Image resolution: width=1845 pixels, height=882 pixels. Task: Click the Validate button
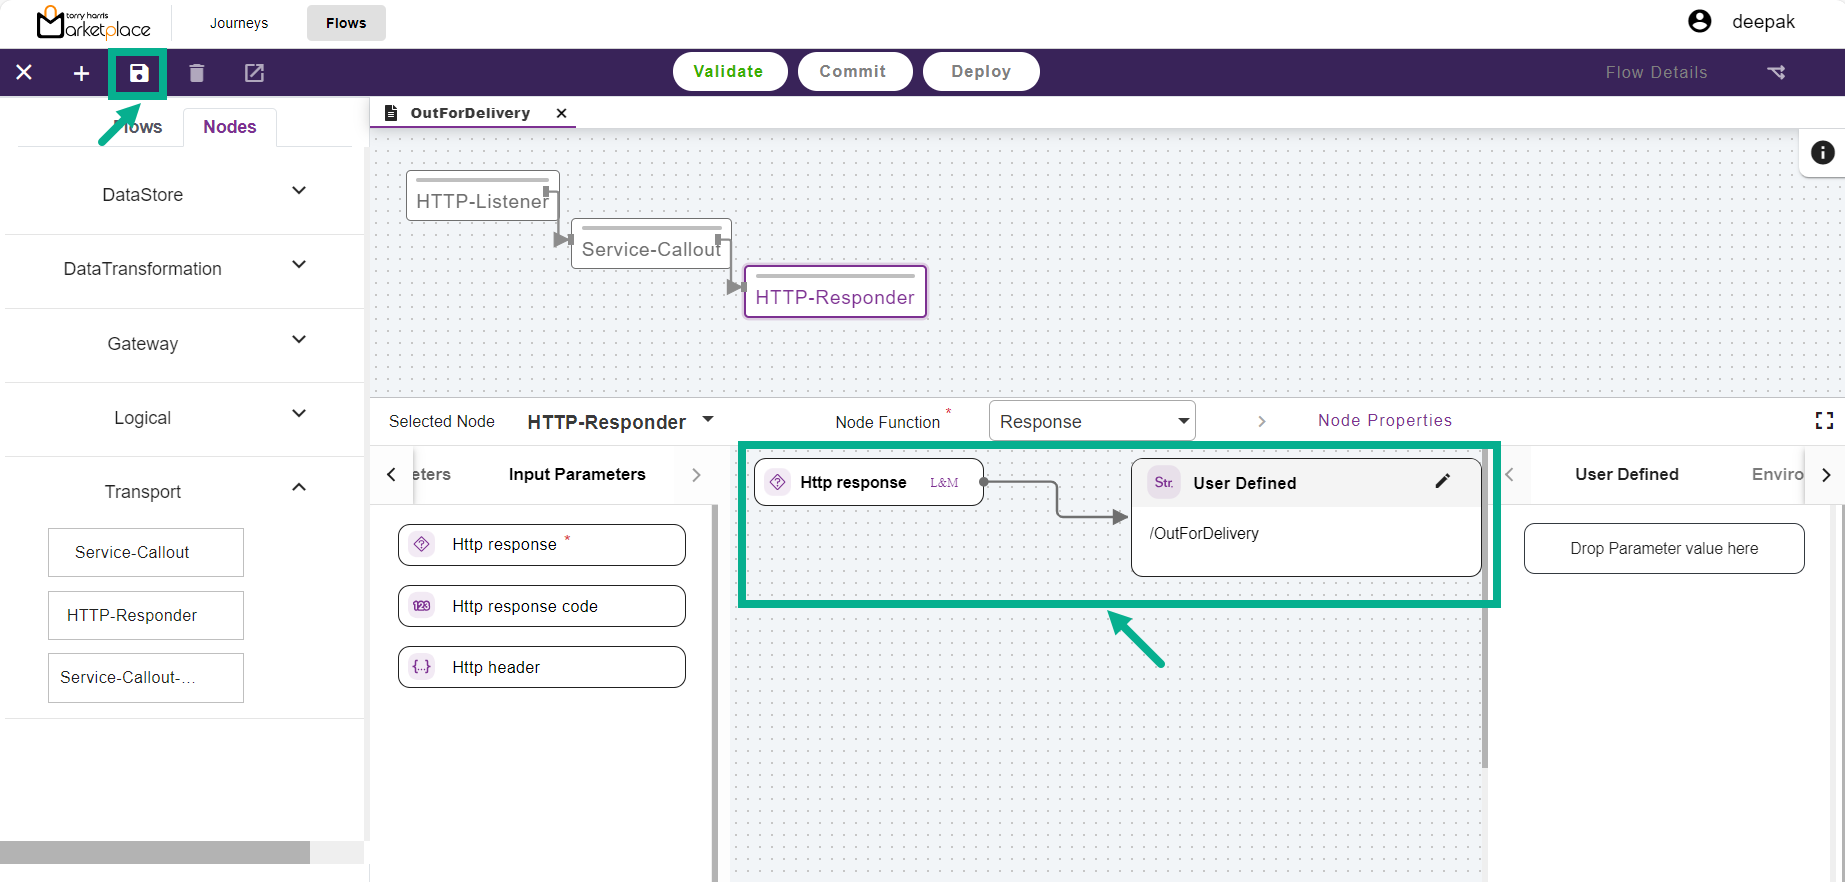coord(729,72)
